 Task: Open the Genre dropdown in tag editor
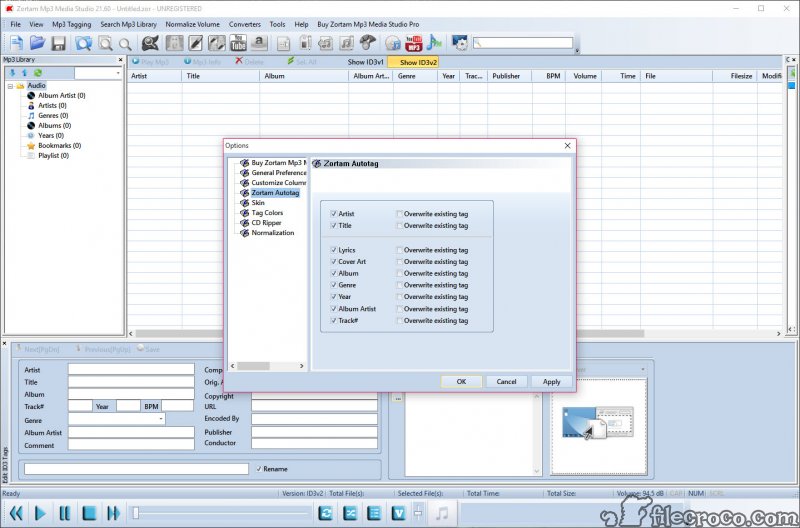coord(161,419)
